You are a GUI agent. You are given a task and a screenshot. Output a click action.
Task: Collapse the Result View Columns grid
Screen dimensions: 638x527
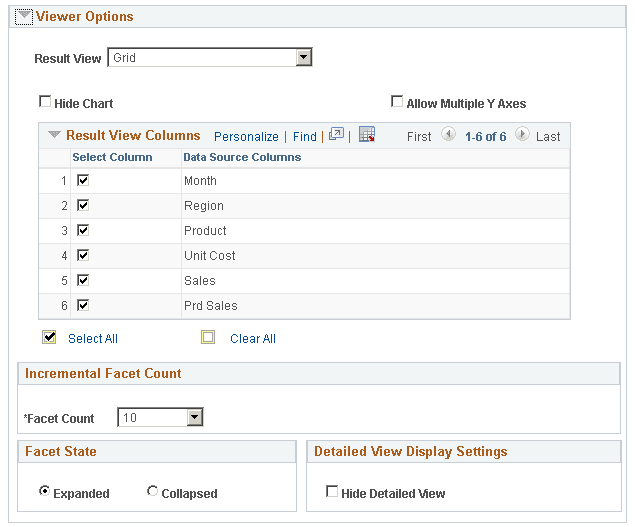click(x=54, y=135)
